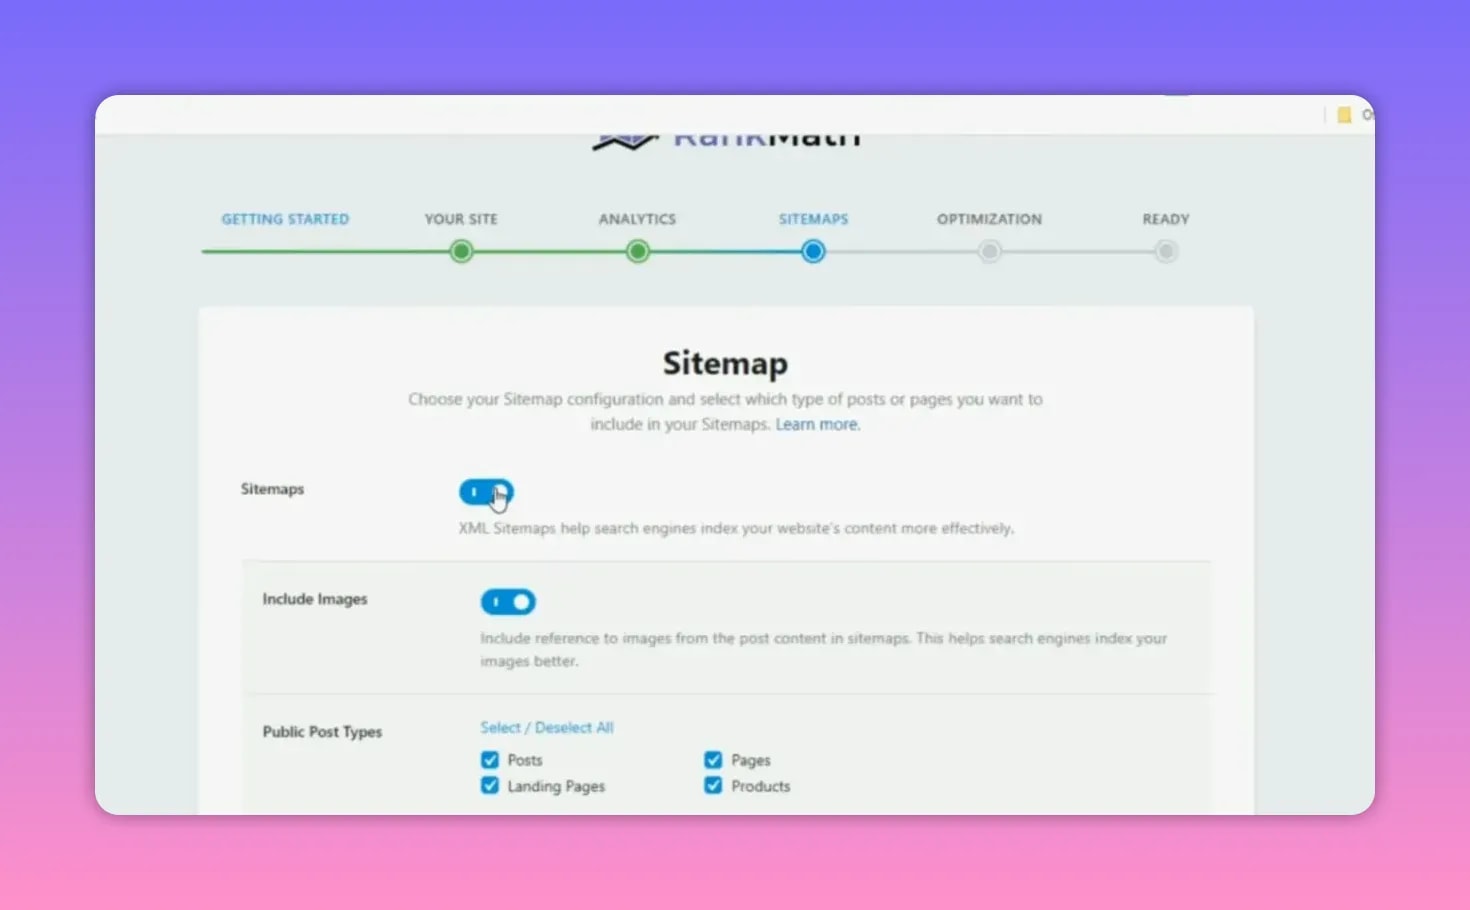Turn off the Include Images toggle

point(508,601)
